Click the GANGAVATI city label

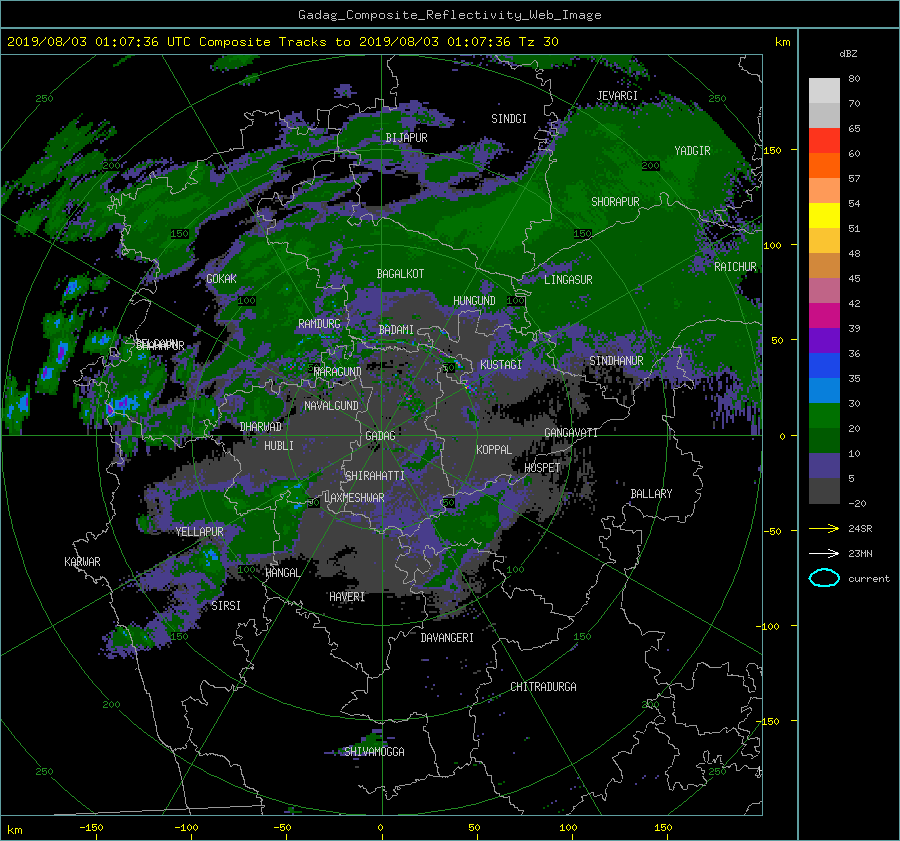pyautogui.click(x=571, y=433)
